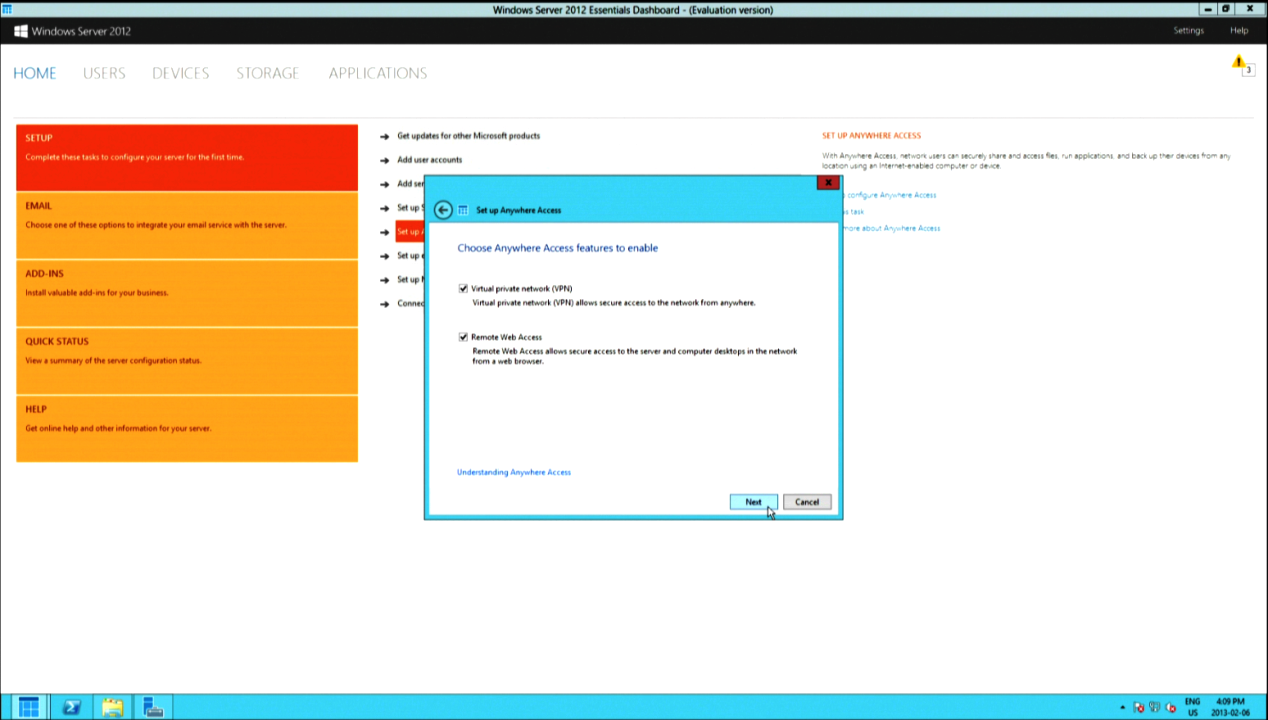Open PowerShell from the taskbar

pos(71,707)
